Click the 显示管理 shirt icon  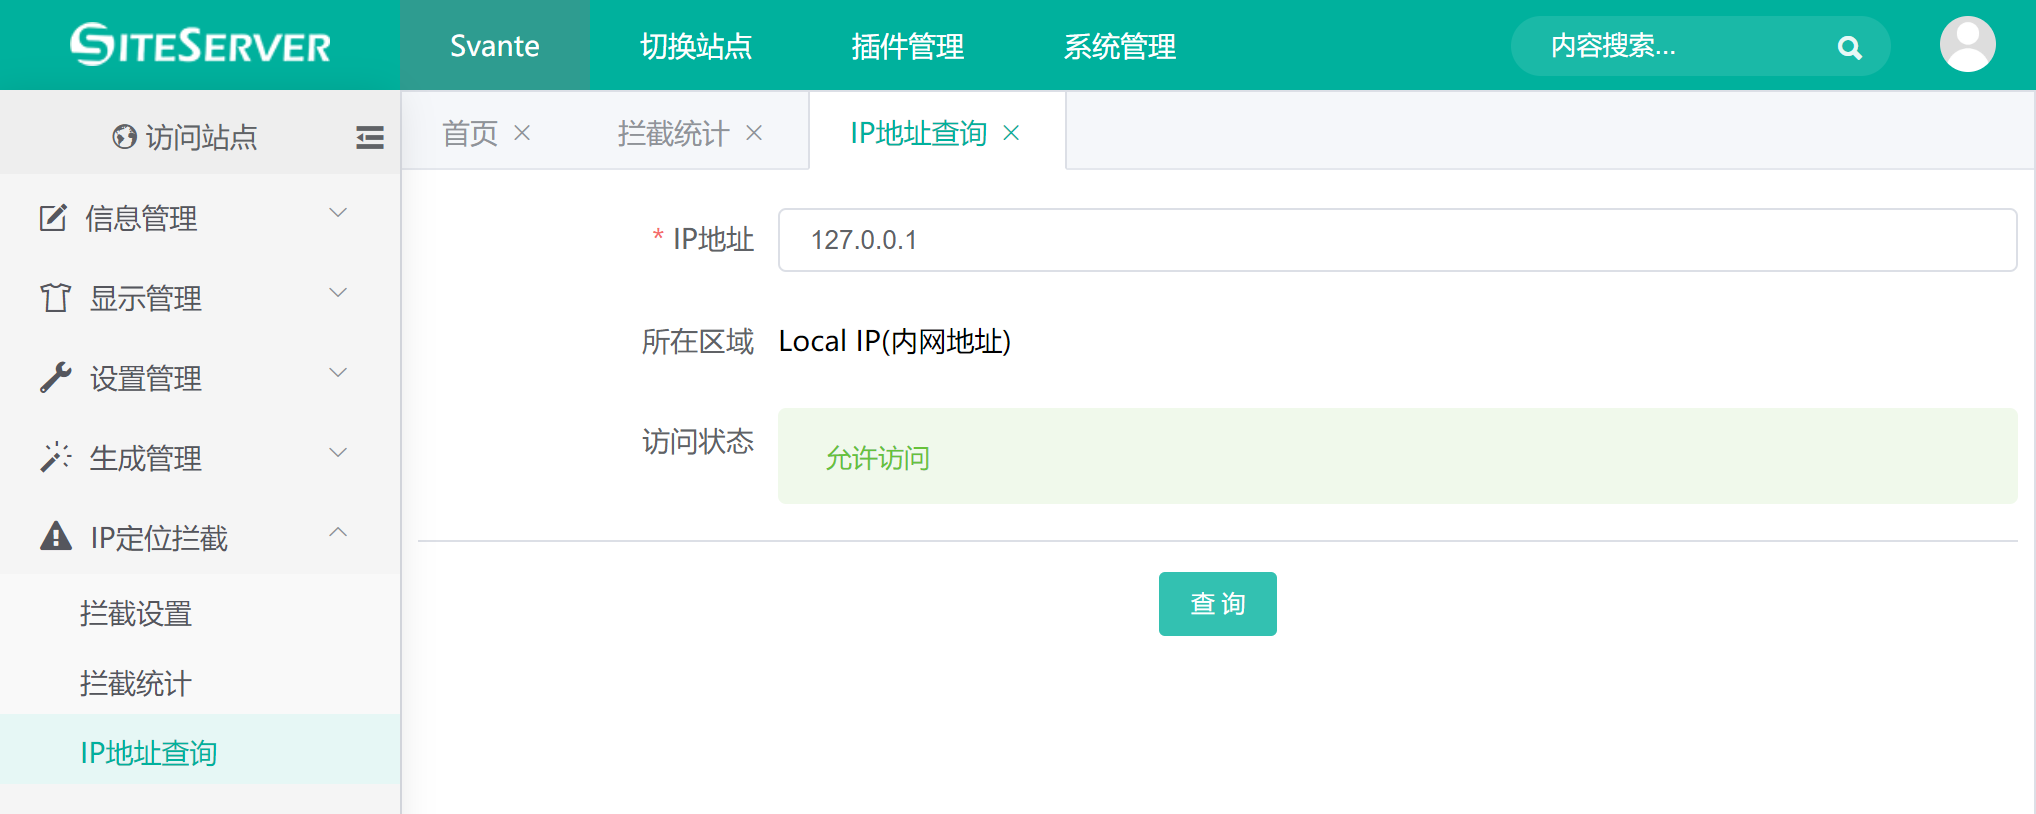coord(55,298)
